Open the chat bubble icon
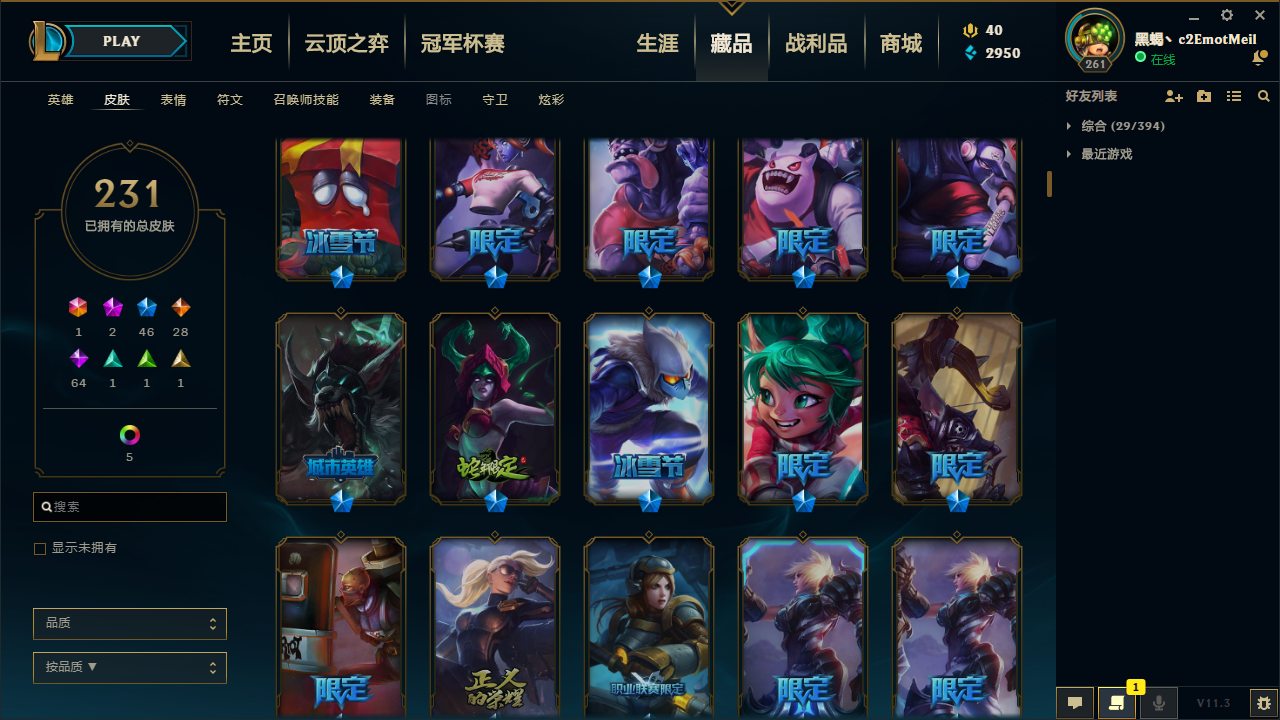 coord(1075,703)
